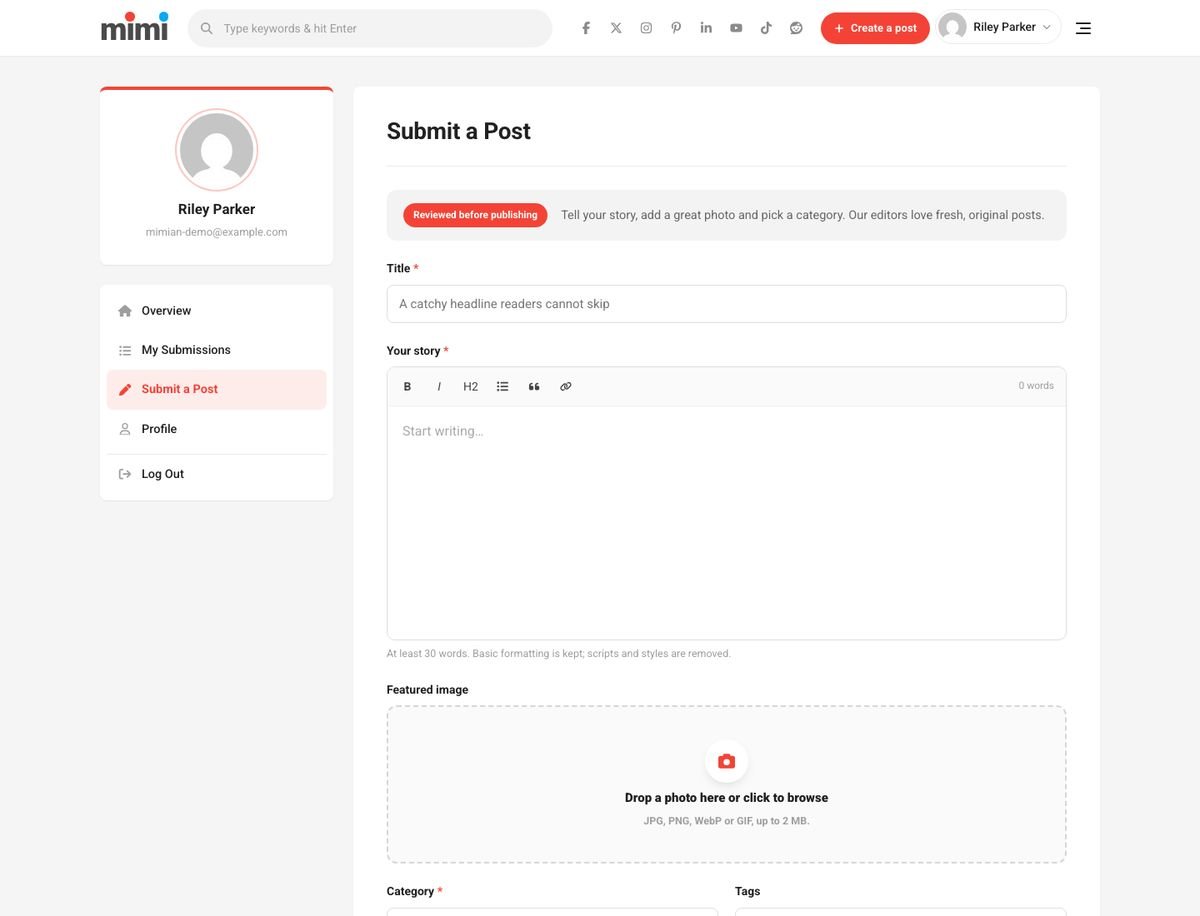Open the Pinterest social link
Screen dimensions: 1200x916
[676, 28]
